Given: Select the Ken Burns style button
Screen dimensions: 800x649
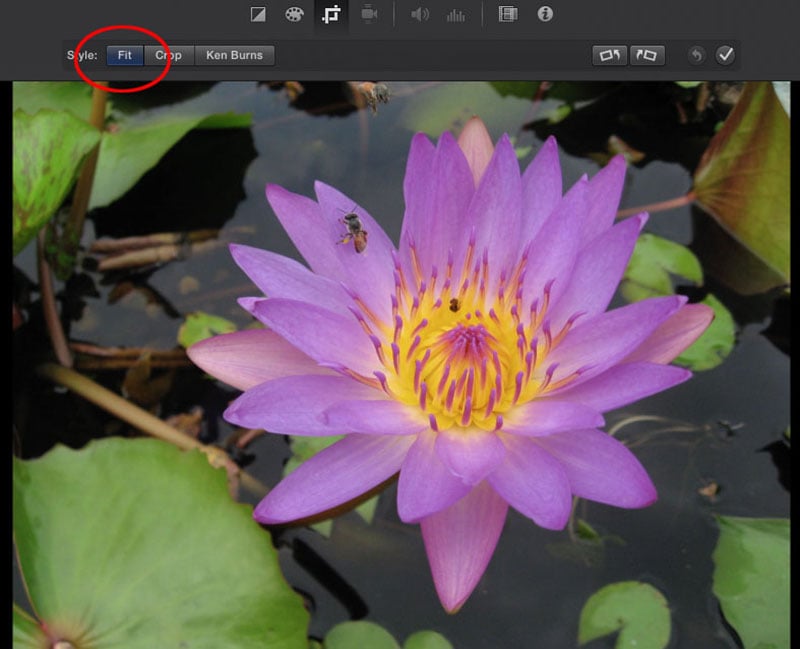Looking at the screenshot, I should (x=235, y=55).
